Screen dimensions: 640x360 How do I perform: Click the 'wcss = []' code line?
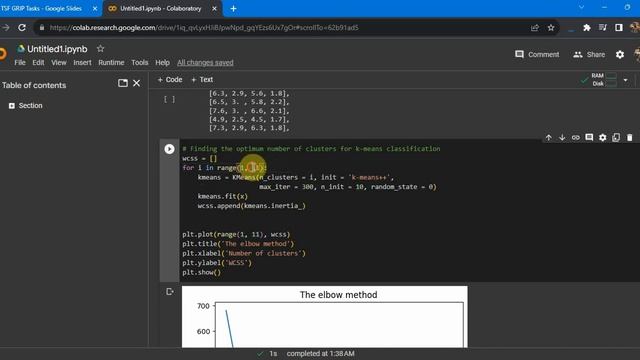(x=200, y=158)
